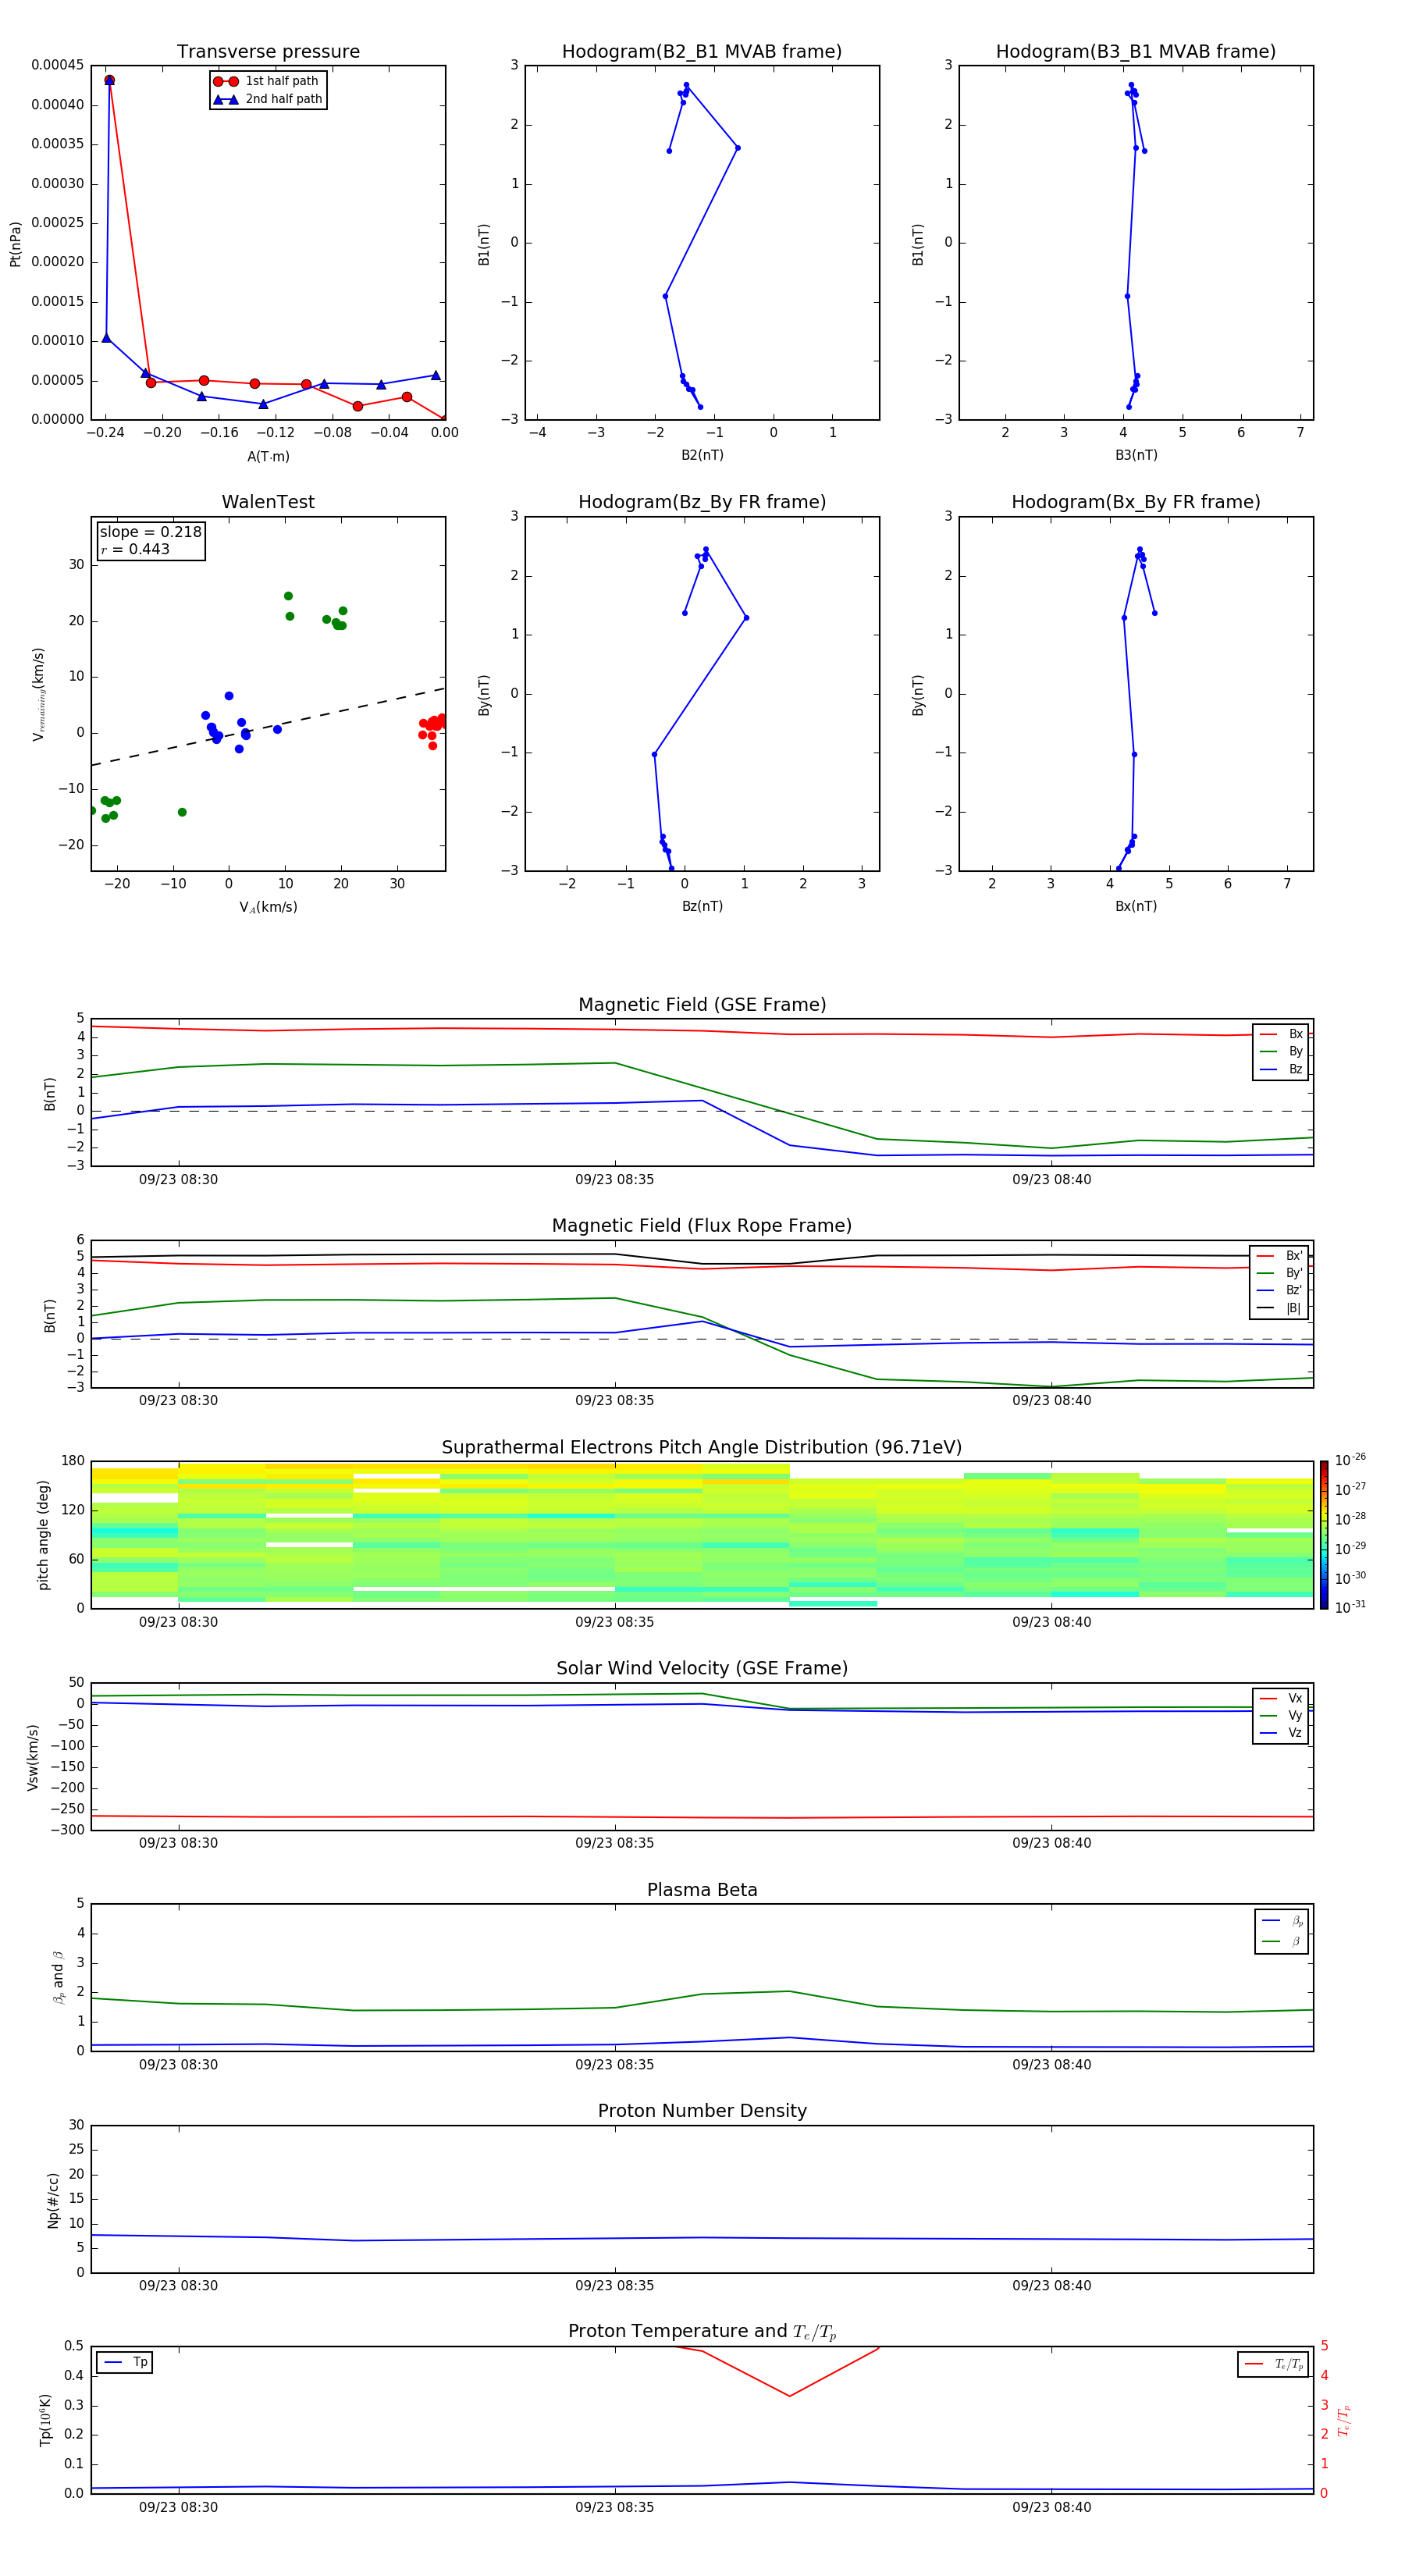Click the Bx' legend entry in Flux Rope plot
This screenshot has height=2576, width=1405.
[x=1279, y=1256]
